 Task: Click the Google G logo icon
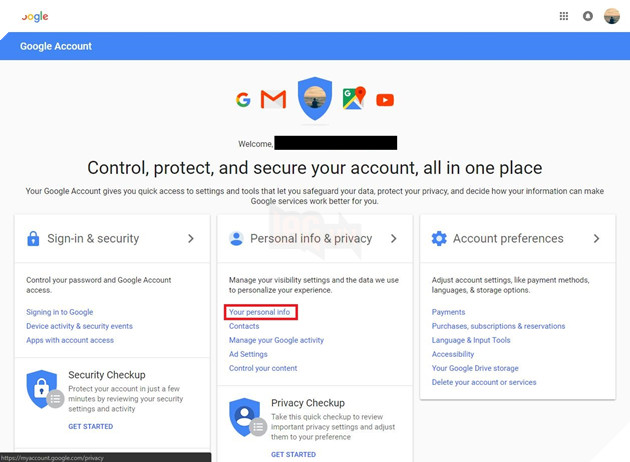(x=243, y=100)
